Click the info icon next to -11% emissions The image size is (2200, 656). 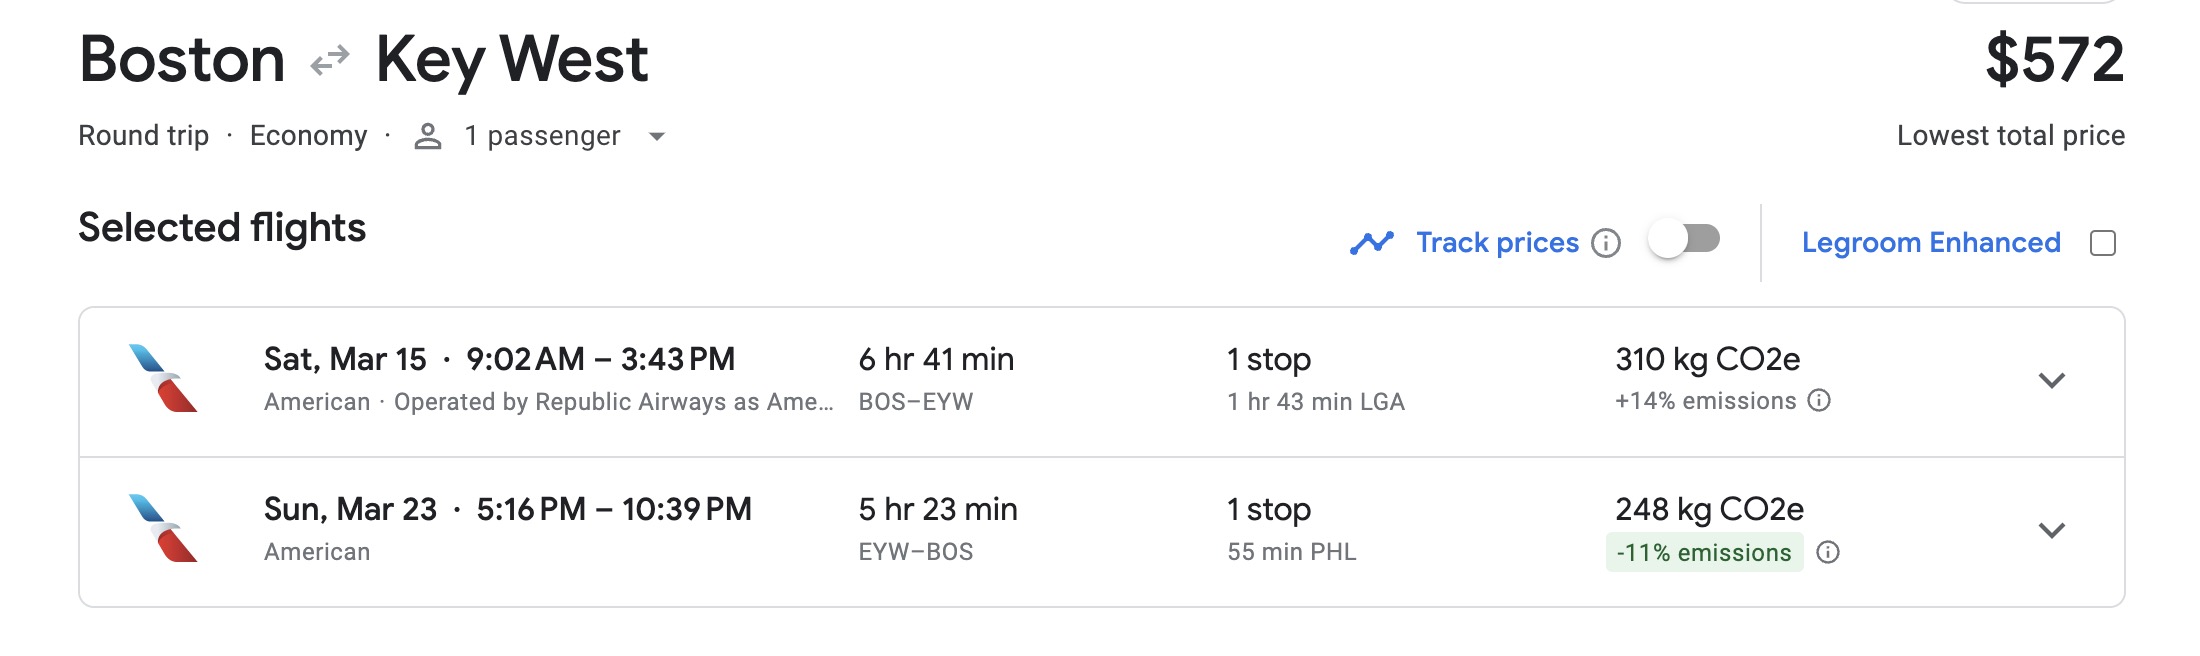click(1829, 553)
